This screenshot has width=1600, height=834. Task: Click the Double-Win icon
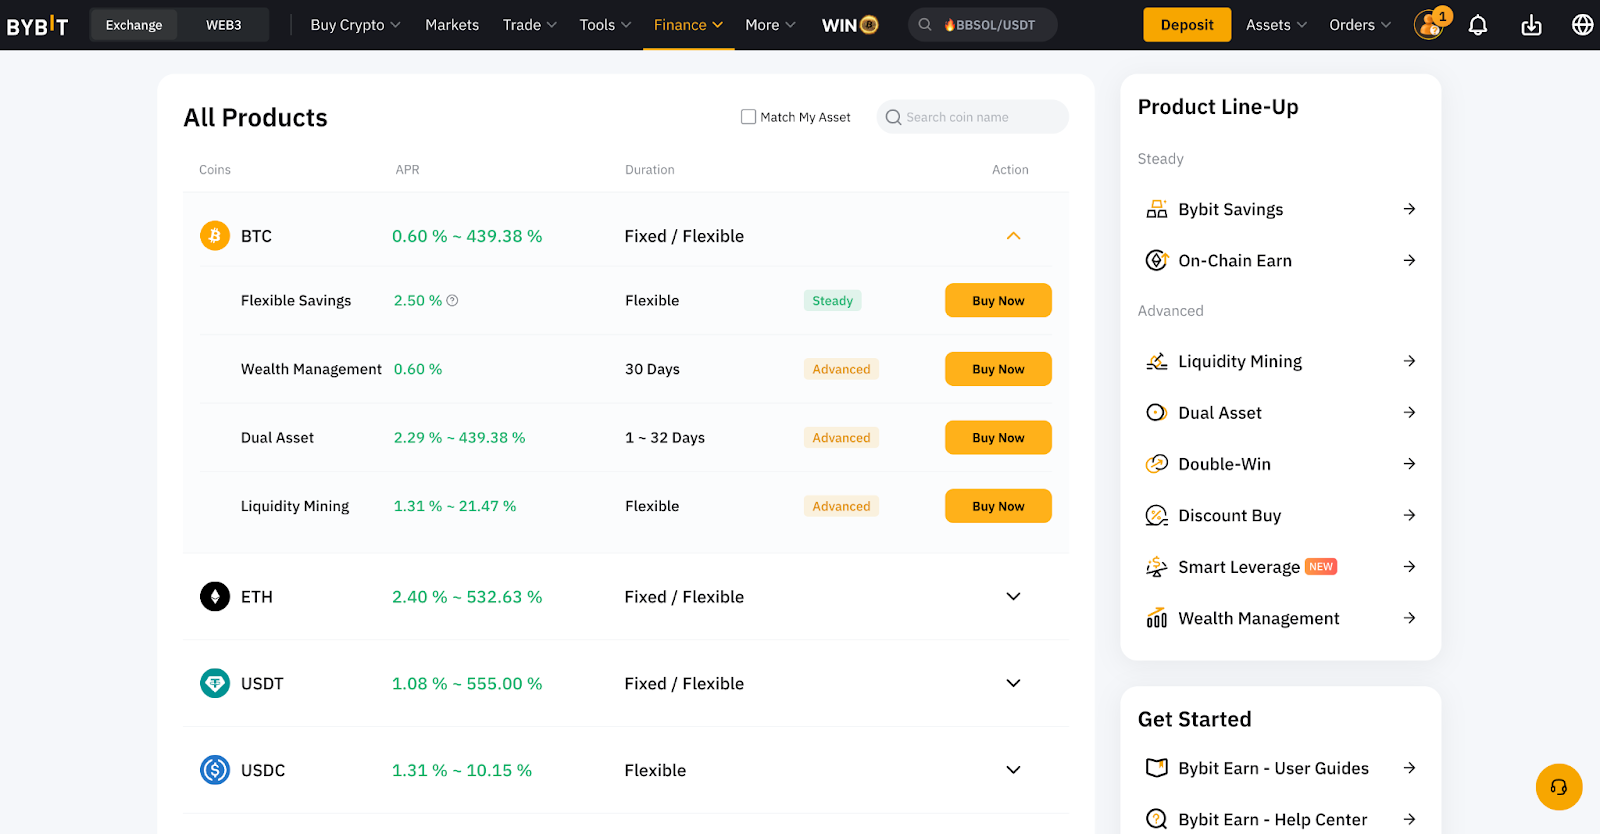(1157, 464)
